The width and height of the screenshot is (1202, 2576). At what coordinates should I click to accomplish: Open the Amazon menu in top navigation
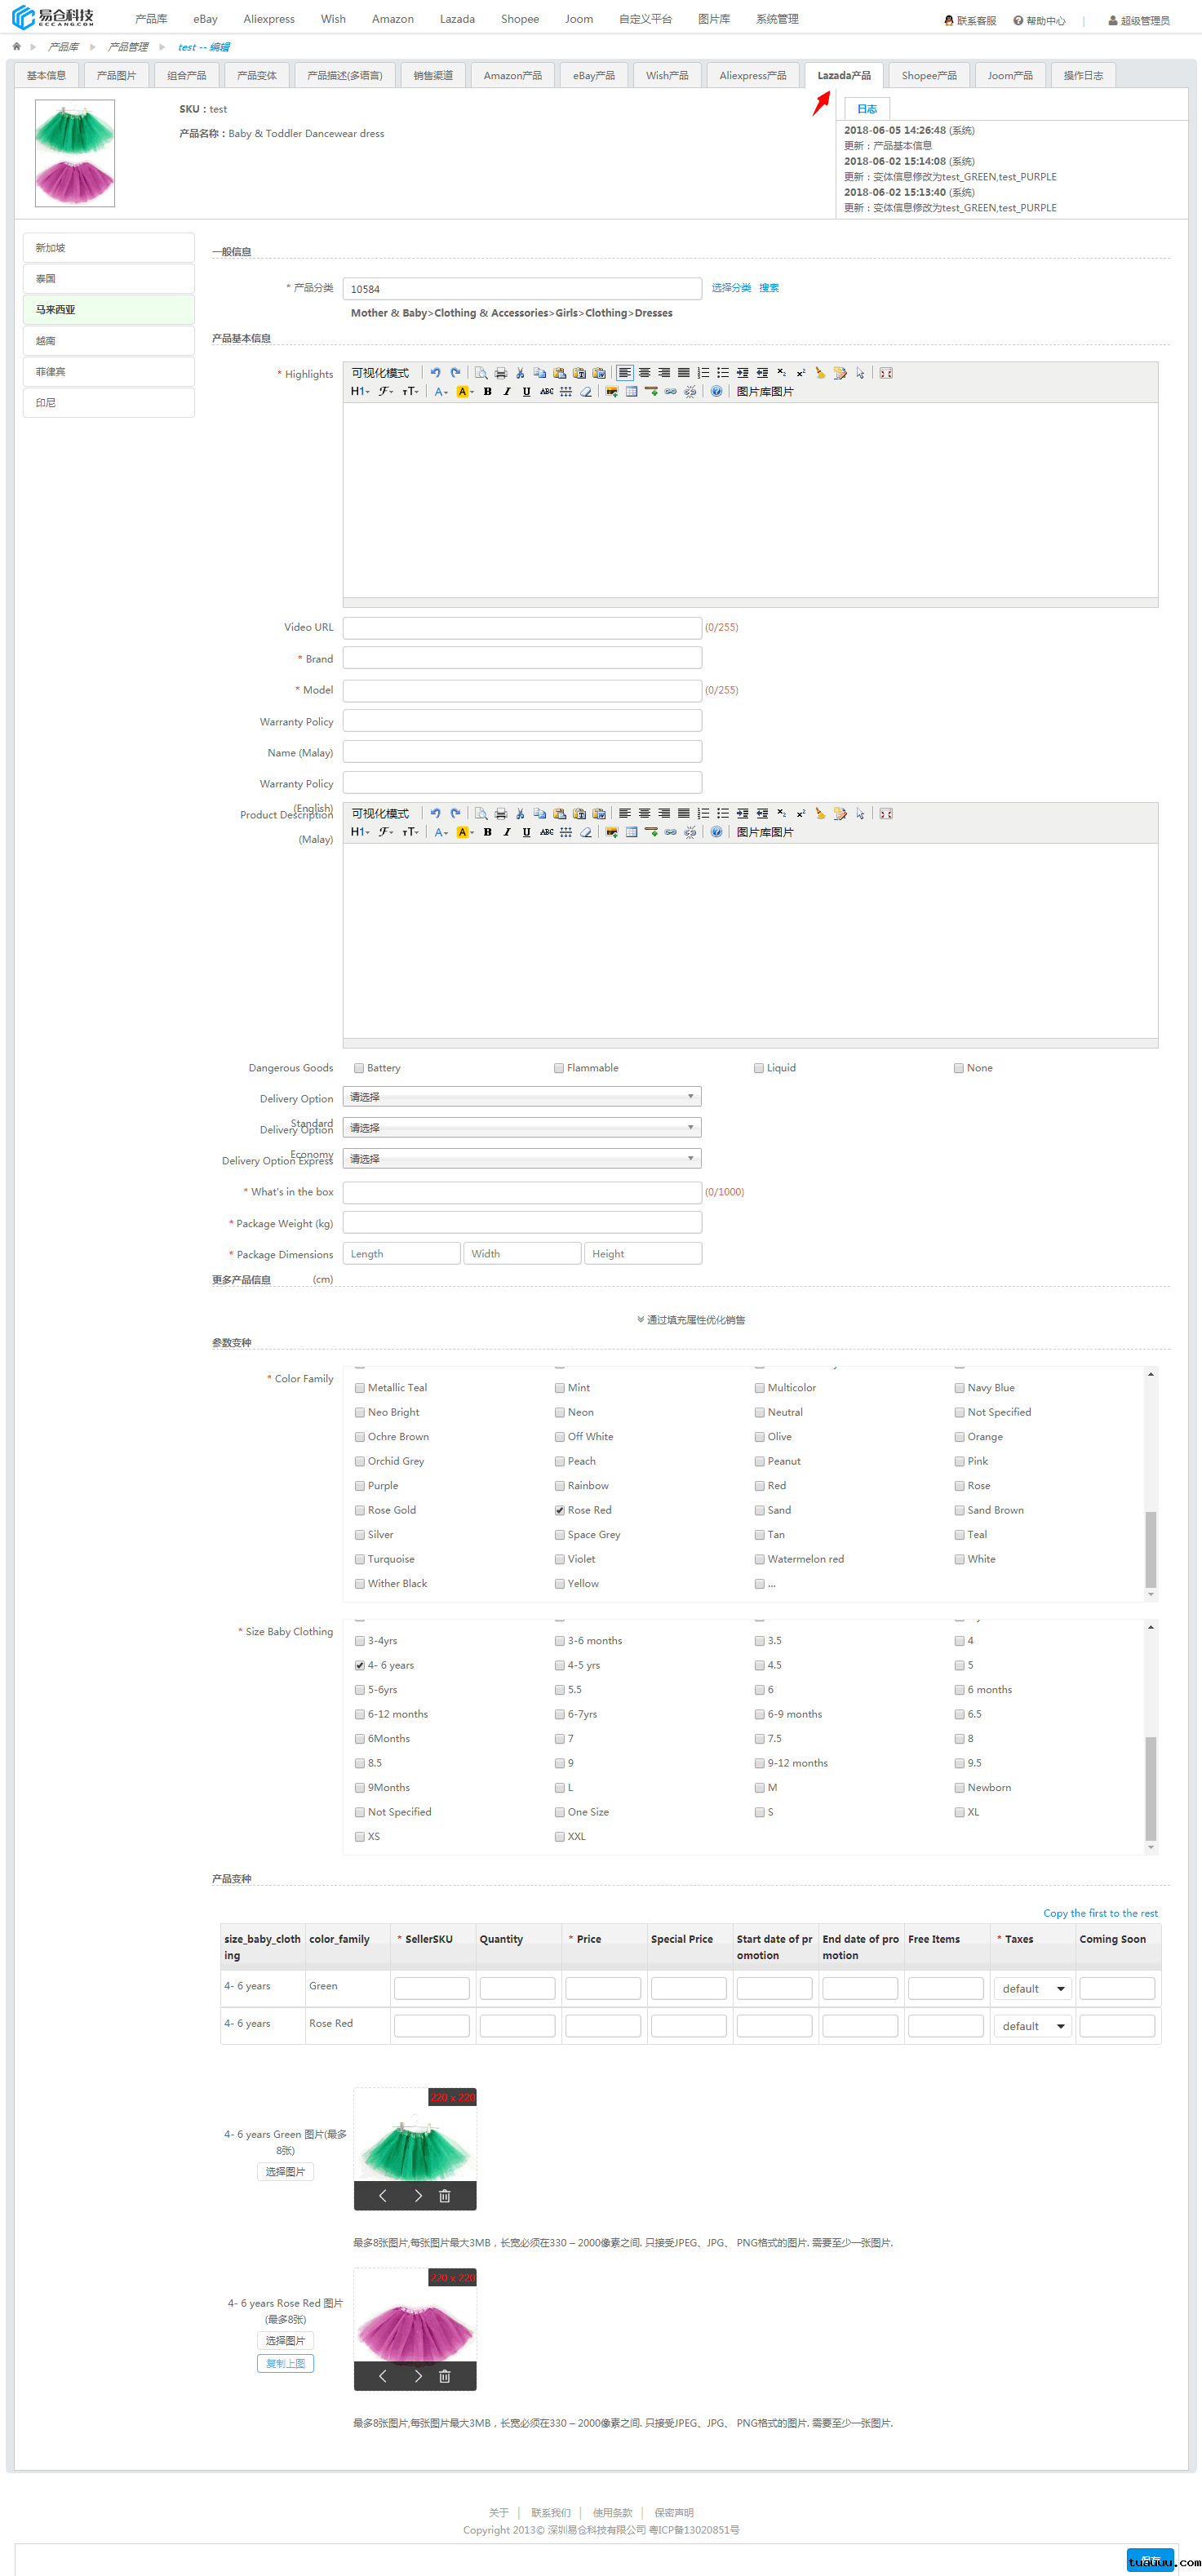click(392, 19)
